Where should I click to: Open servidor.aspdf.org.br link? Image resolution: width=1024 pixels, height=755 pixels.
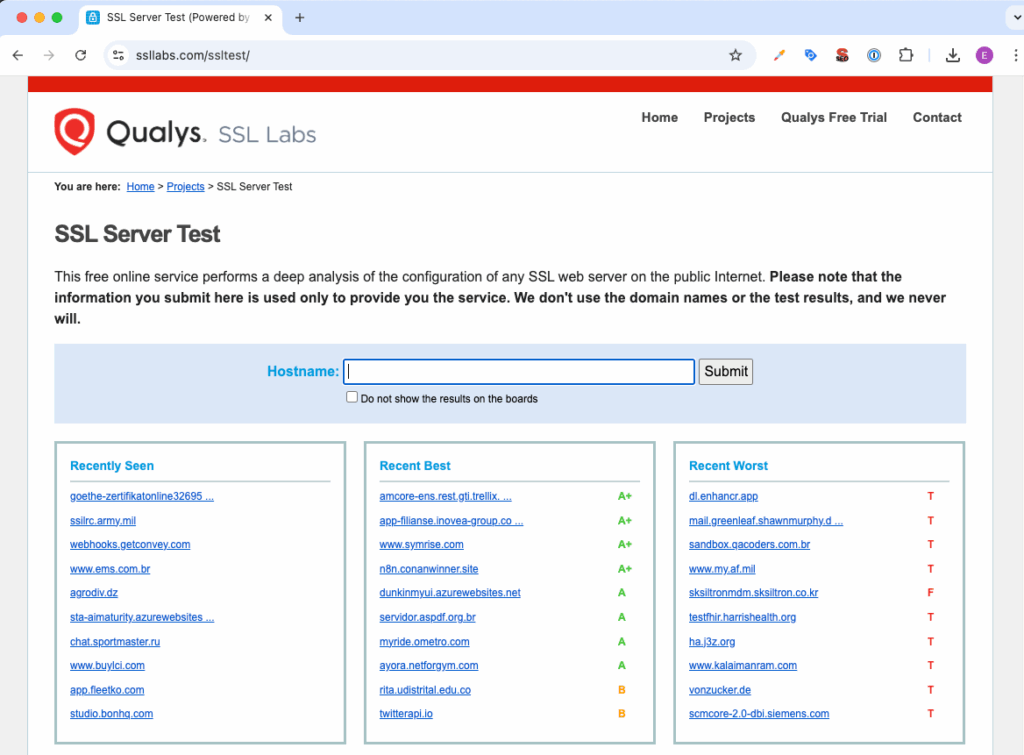[427, 617]
